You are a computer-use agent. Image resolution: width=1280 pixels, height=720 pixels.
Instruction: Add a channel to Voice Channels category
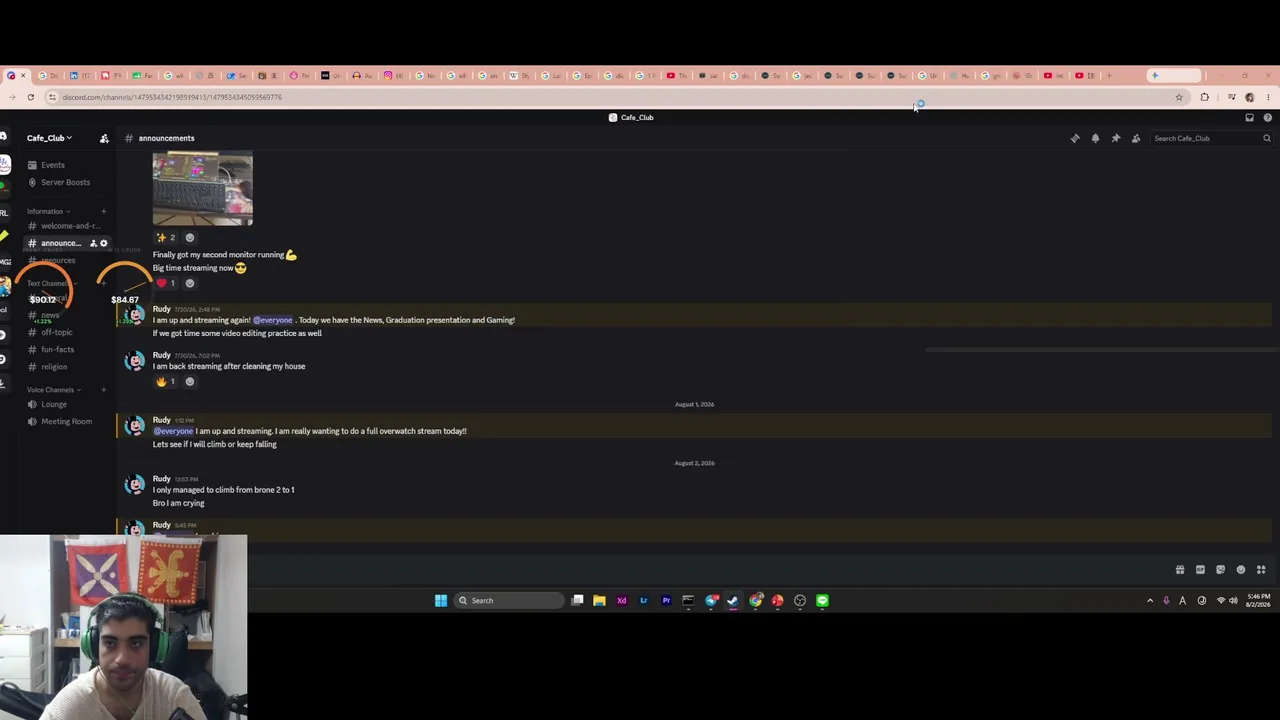pyautogui.click(x=103, y=389)
